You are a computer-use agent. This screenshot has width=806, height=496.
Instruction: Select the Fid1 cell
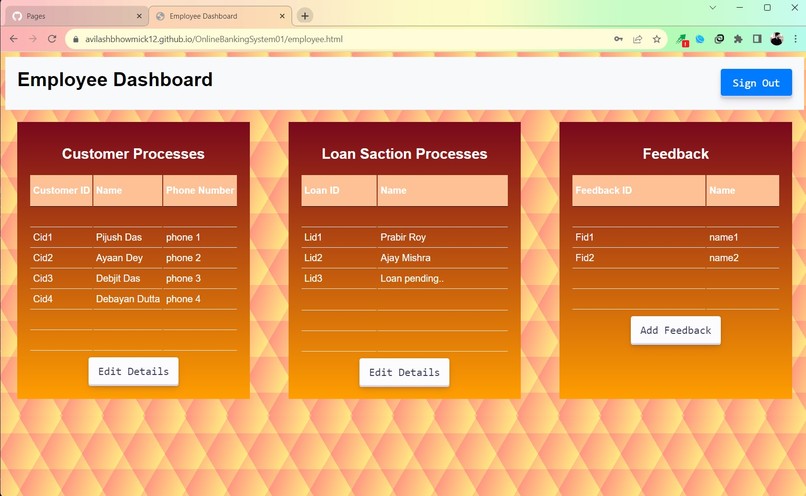[x=638, y=237]
